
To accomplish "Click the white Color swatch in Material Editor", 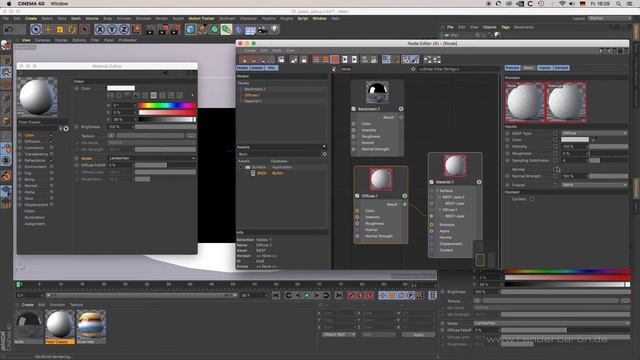I will tap(121, 88).
